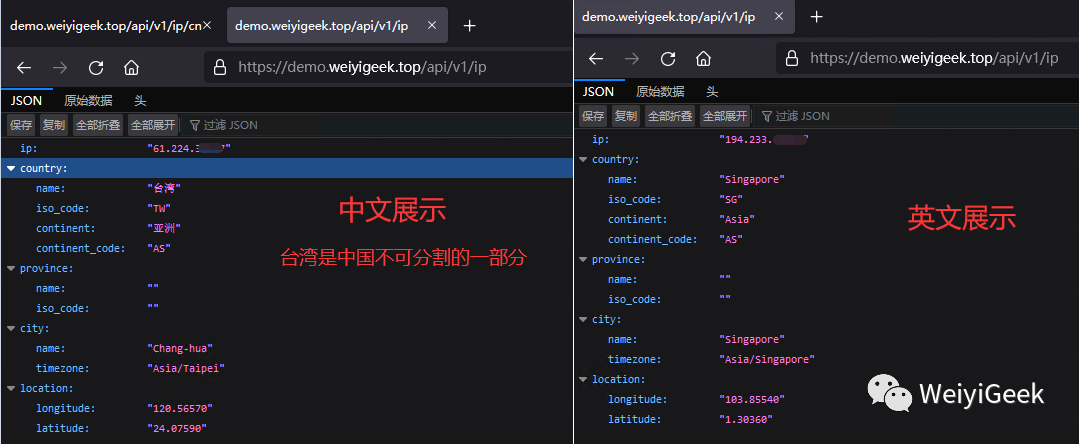Screen dimensions: 1079x444
Task: Close the left window's api/v1/ip/cn tab
Action: (207, 26)
